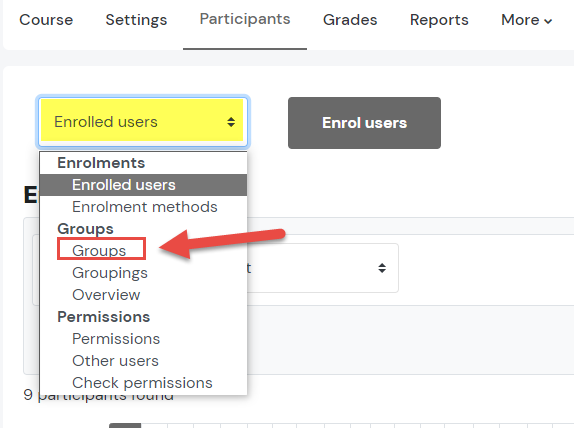The width and height of the screenshot is (574, 428).
Task: Choose Check permissions option
Action: 142,383
